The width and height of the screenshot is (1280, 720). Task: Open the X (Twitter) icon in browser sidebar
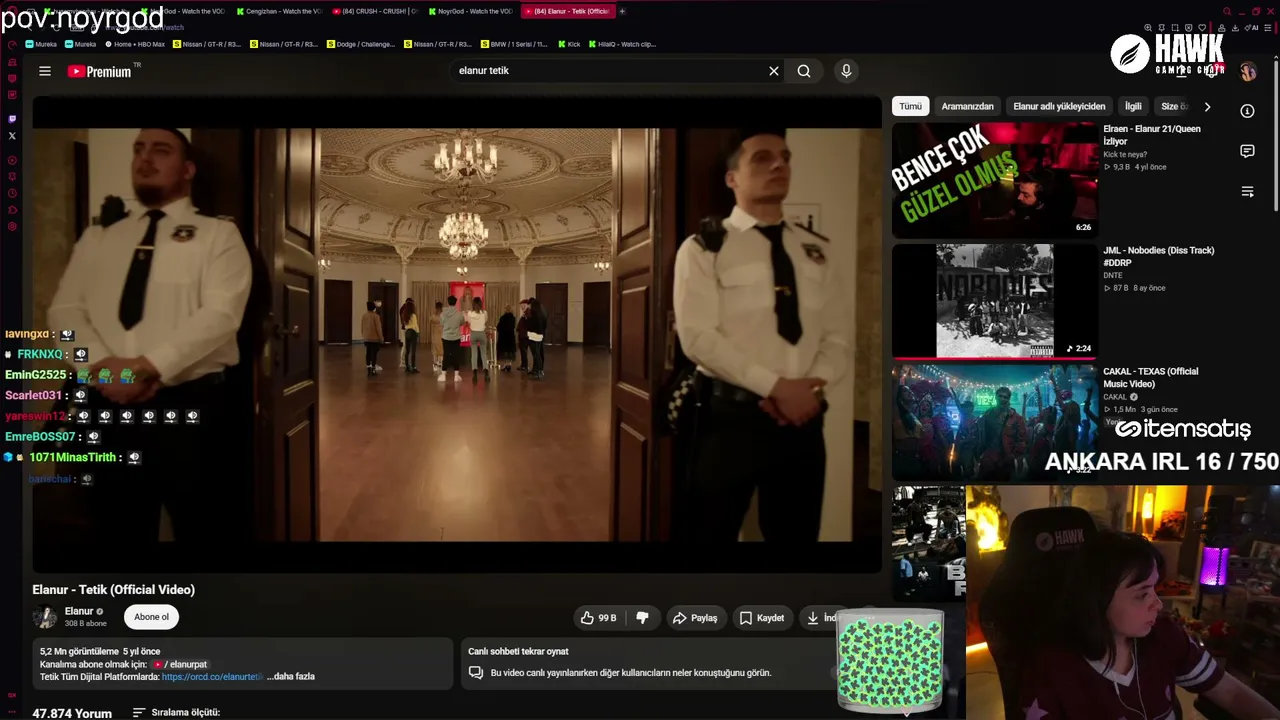[x=12, y=135]
